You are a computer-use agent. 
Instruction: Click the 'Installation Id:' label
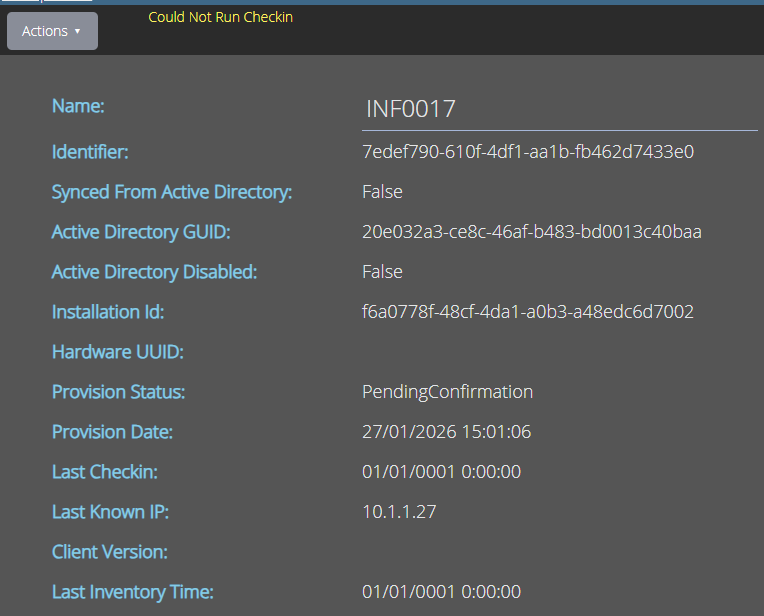[x=108, y=312]
